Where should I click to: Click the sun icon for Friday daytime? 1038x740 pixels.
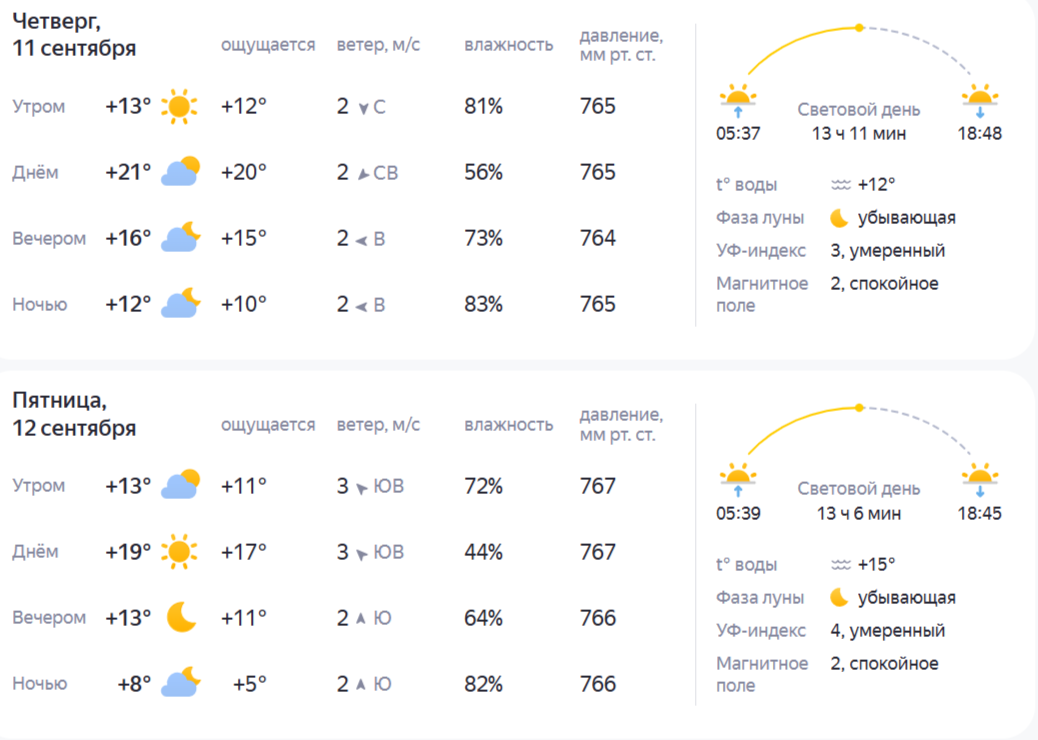tap(179, 551)
